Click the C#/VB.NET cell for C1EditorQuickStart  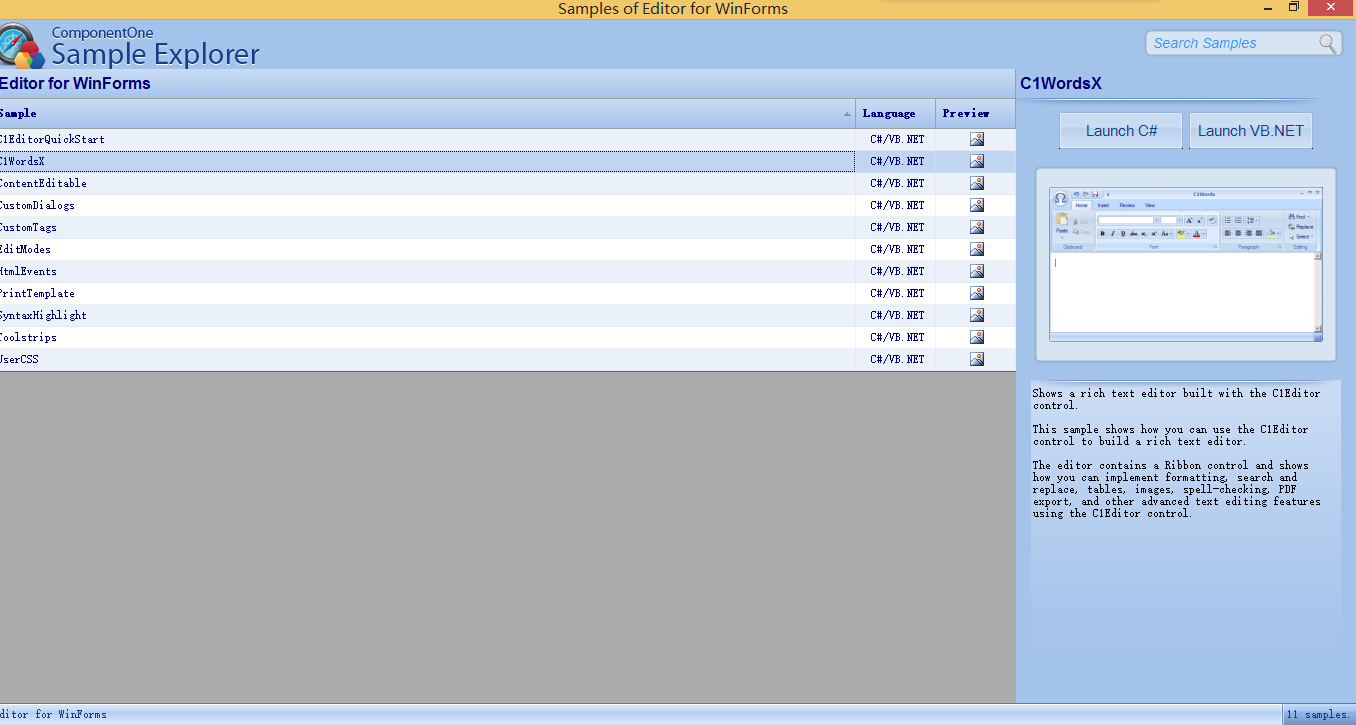click(x=897, y=139)
